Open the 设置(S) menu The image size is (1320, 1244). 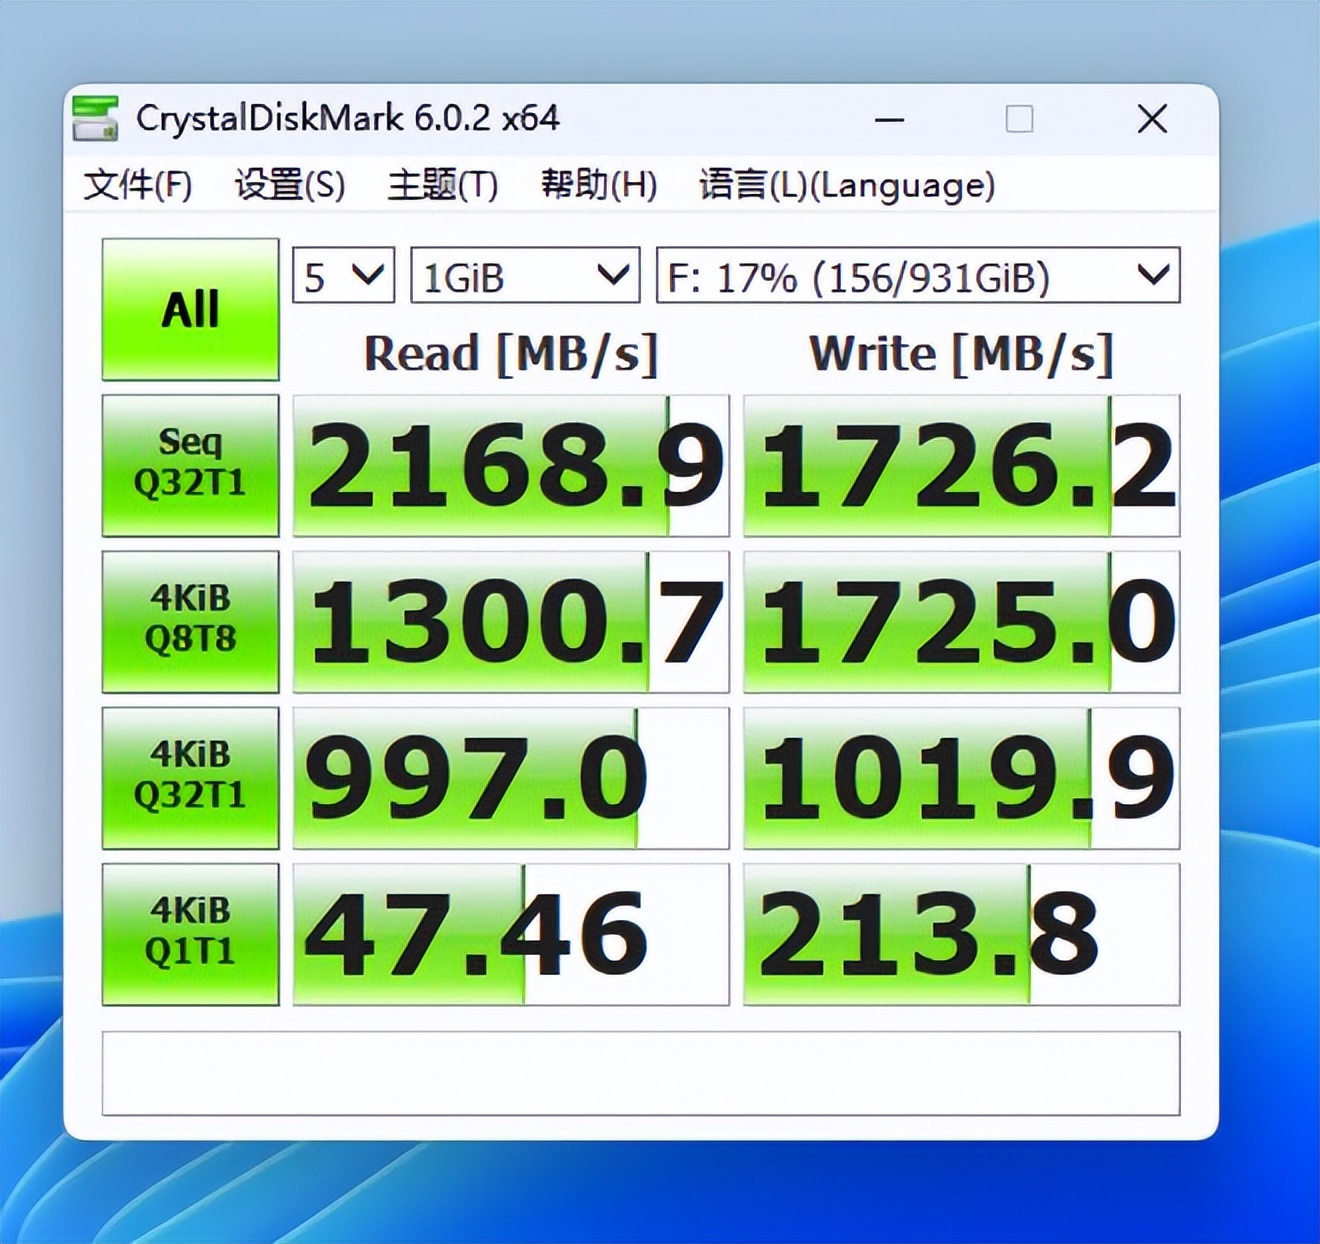point(288,185)
